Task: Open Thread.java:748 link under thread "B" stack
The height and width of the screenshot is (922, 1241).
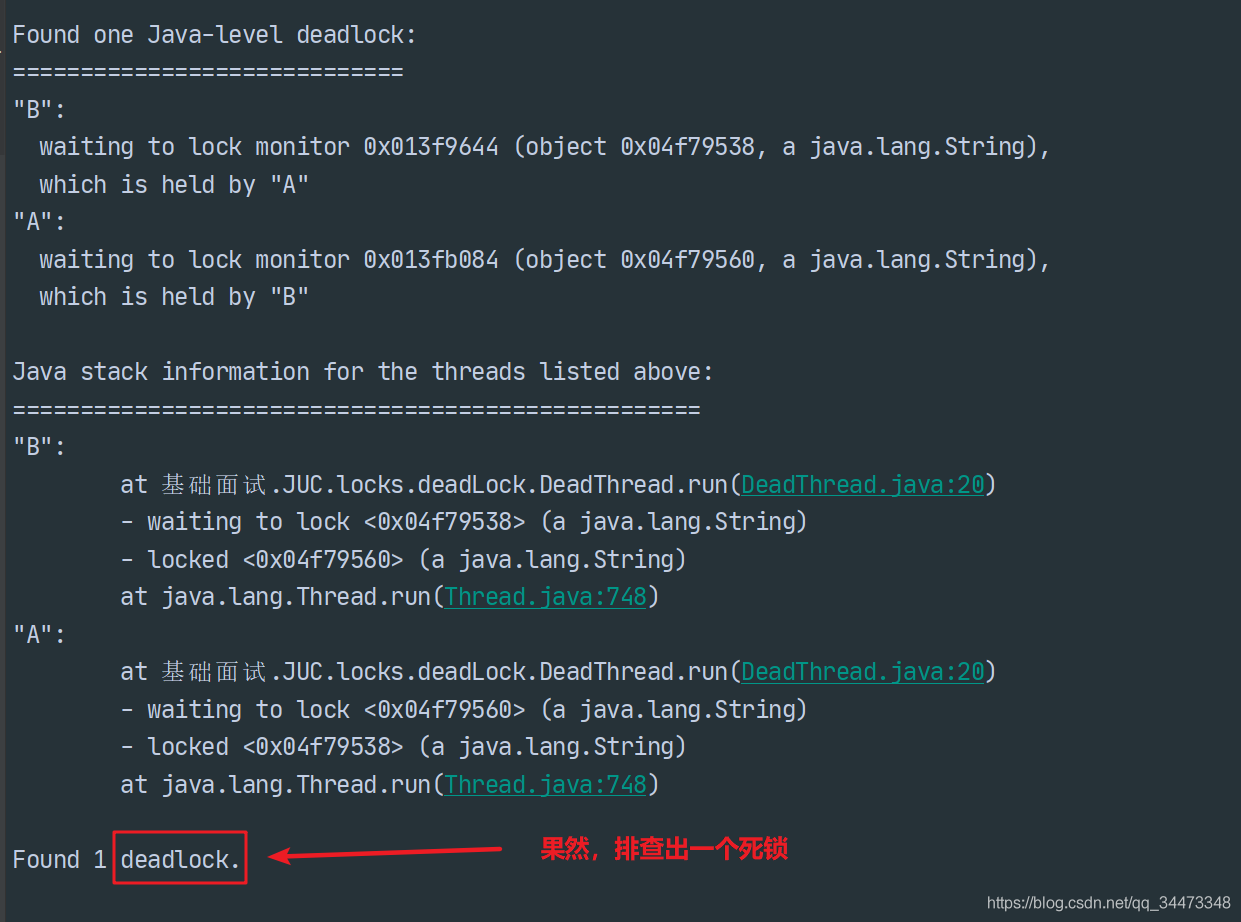Action: (546, 597)
